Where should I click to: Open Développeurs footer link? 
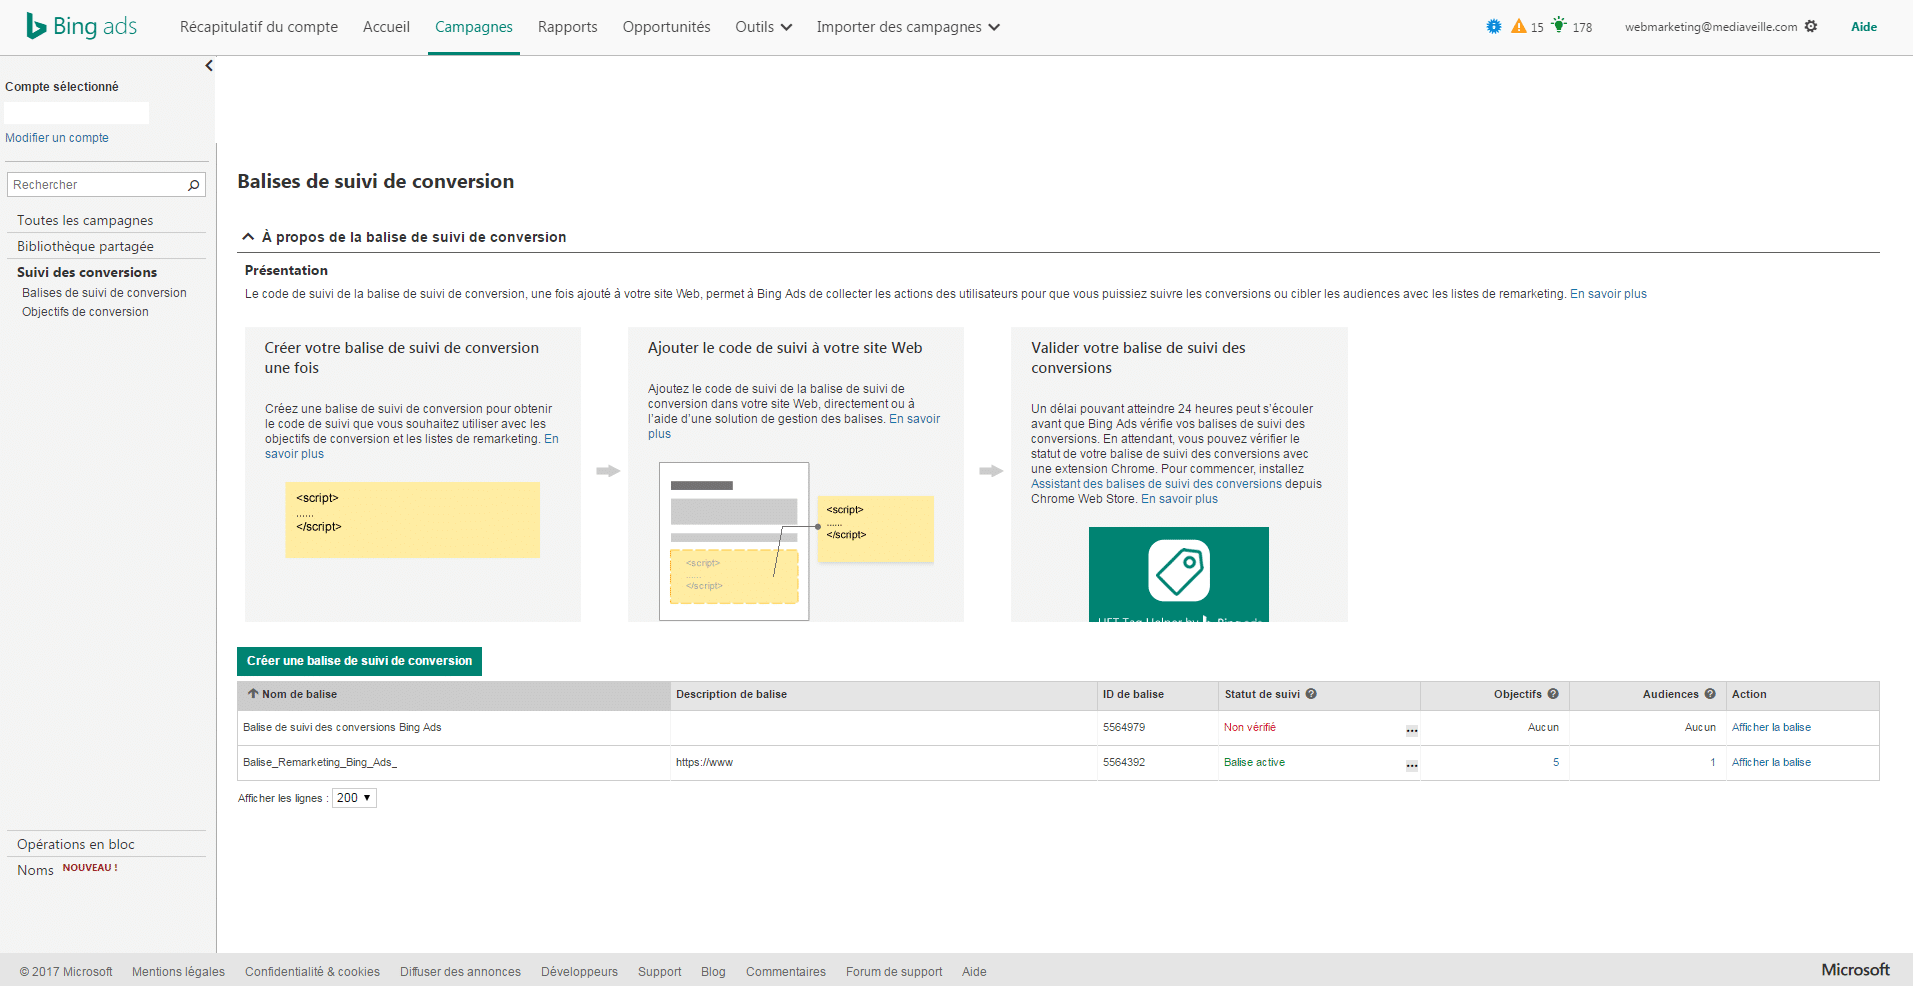point(579,972)
